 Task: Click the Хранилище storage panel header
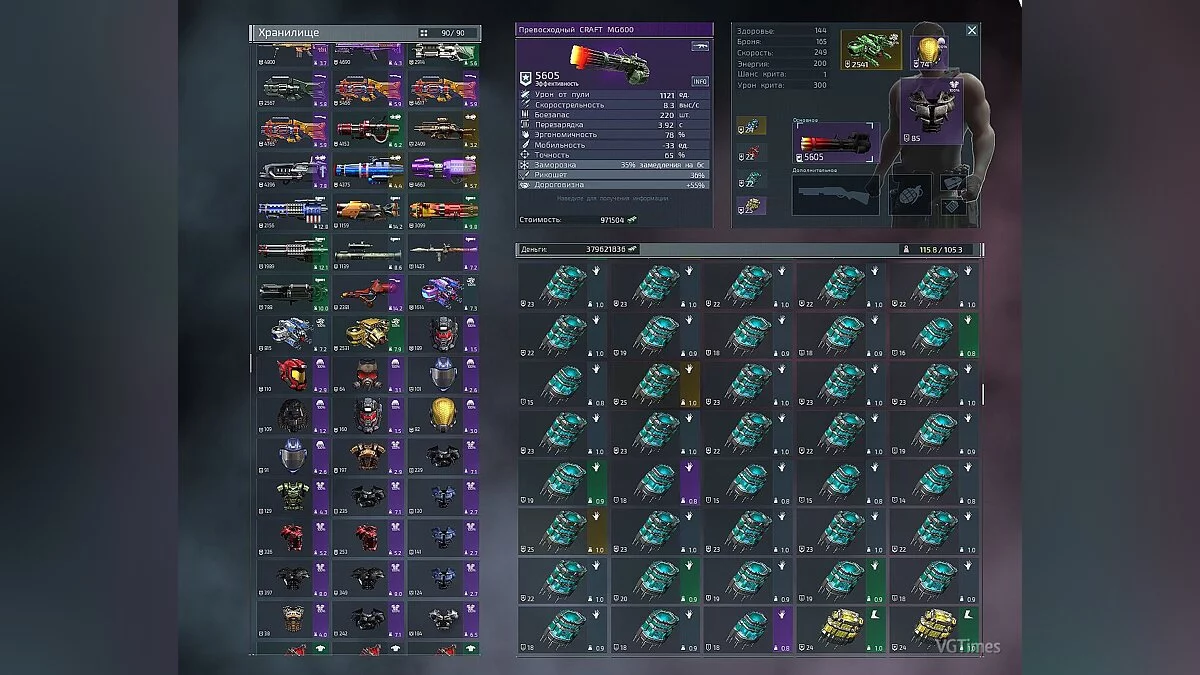pyautogui.click(x=330, y=33)
